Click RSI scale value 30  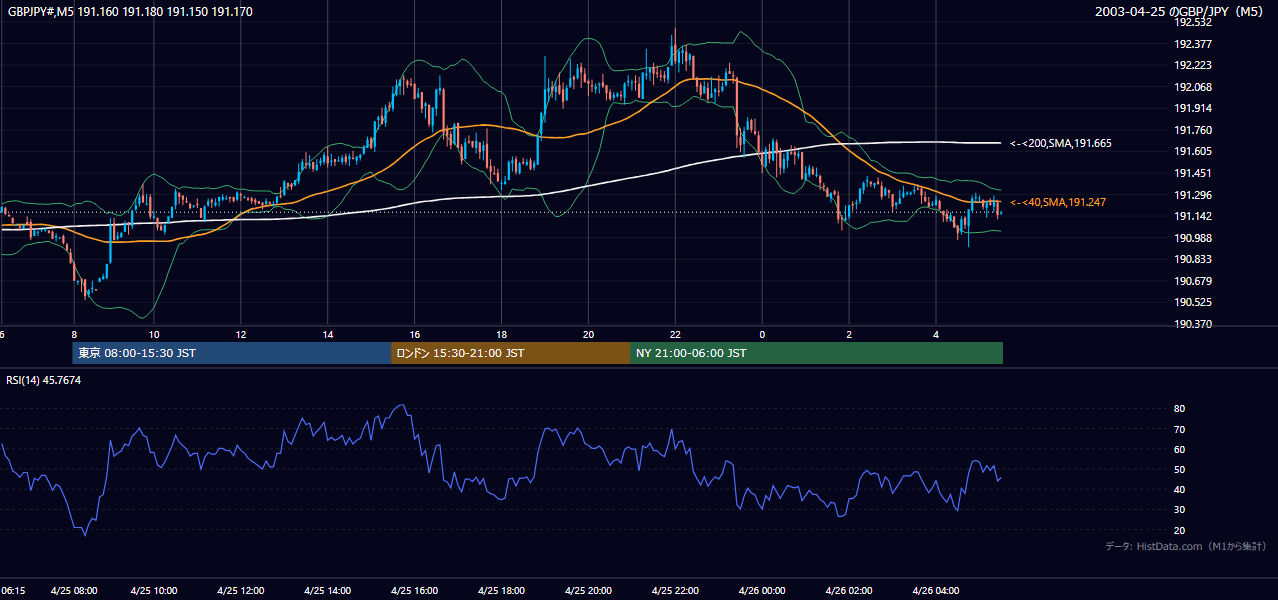[1179, 510]
